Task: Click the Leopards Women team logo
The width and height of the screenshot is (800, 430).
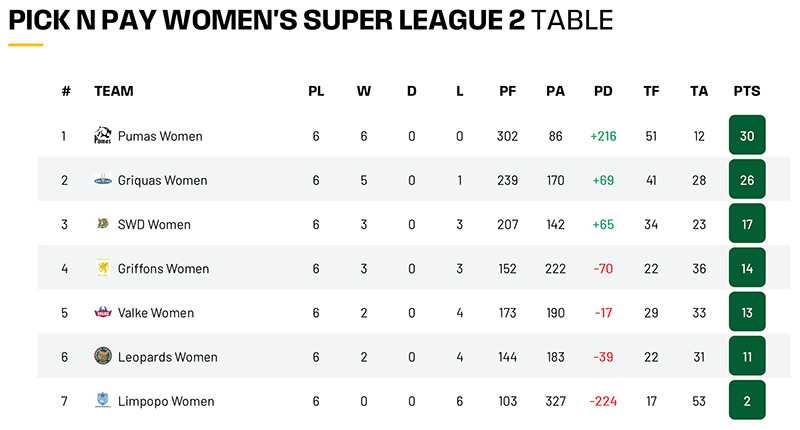Action: point(103,356)
